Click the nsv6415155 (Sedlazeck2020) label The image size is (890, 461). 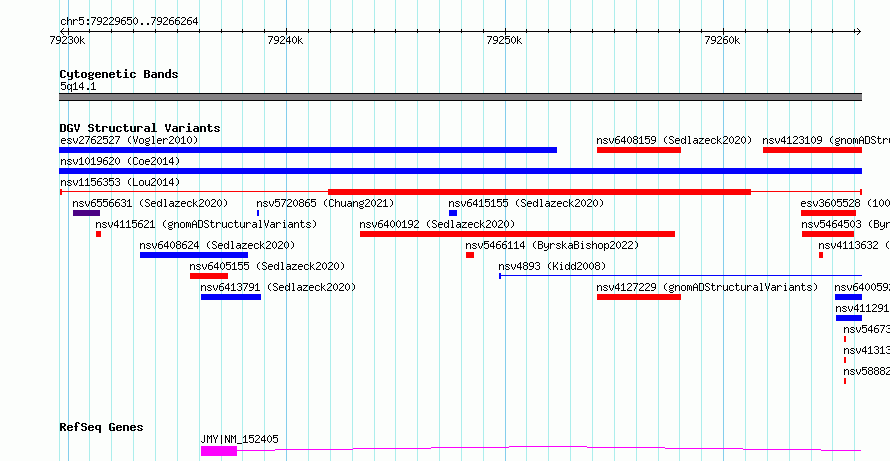coord(526,203)
